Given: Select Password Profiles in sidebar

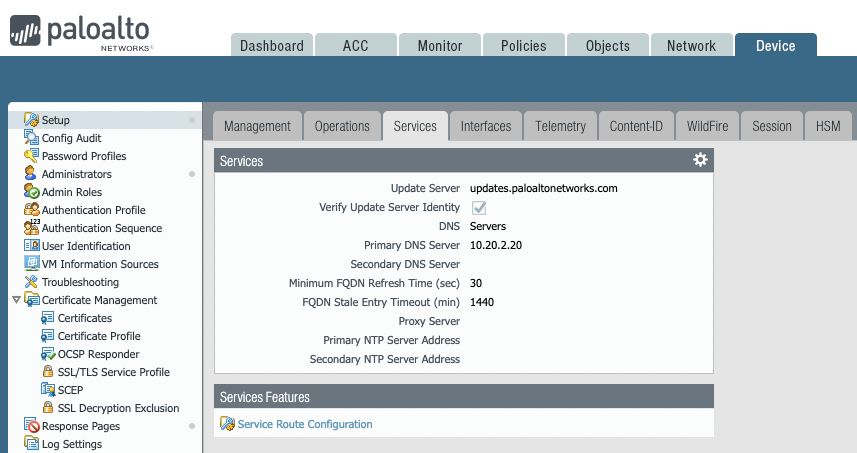Looking at the screenshot, I should pyautogui.click(x=84, y=156).
